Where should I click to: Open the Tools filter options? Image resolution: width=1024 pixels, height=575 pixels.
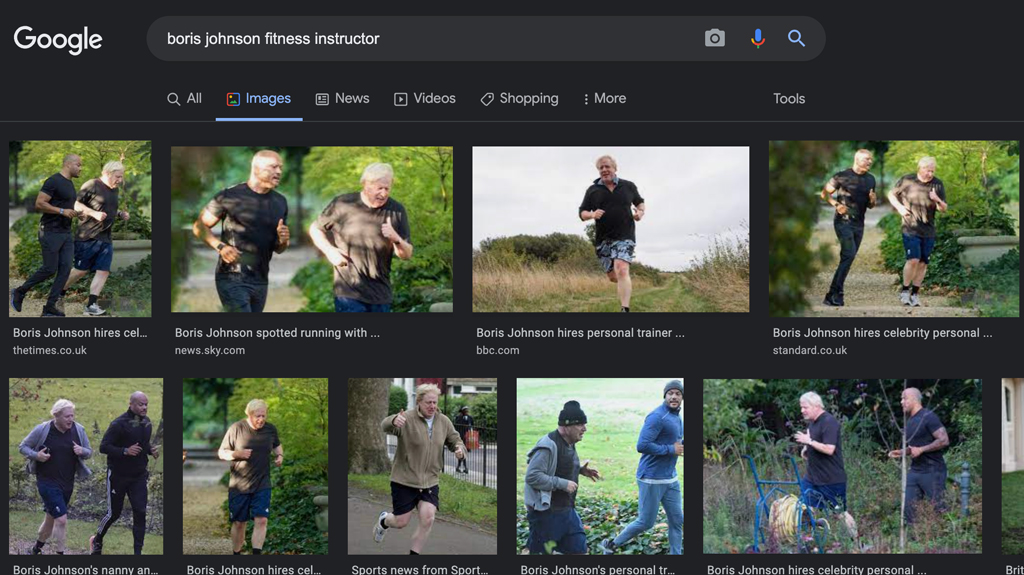point(788,98)
